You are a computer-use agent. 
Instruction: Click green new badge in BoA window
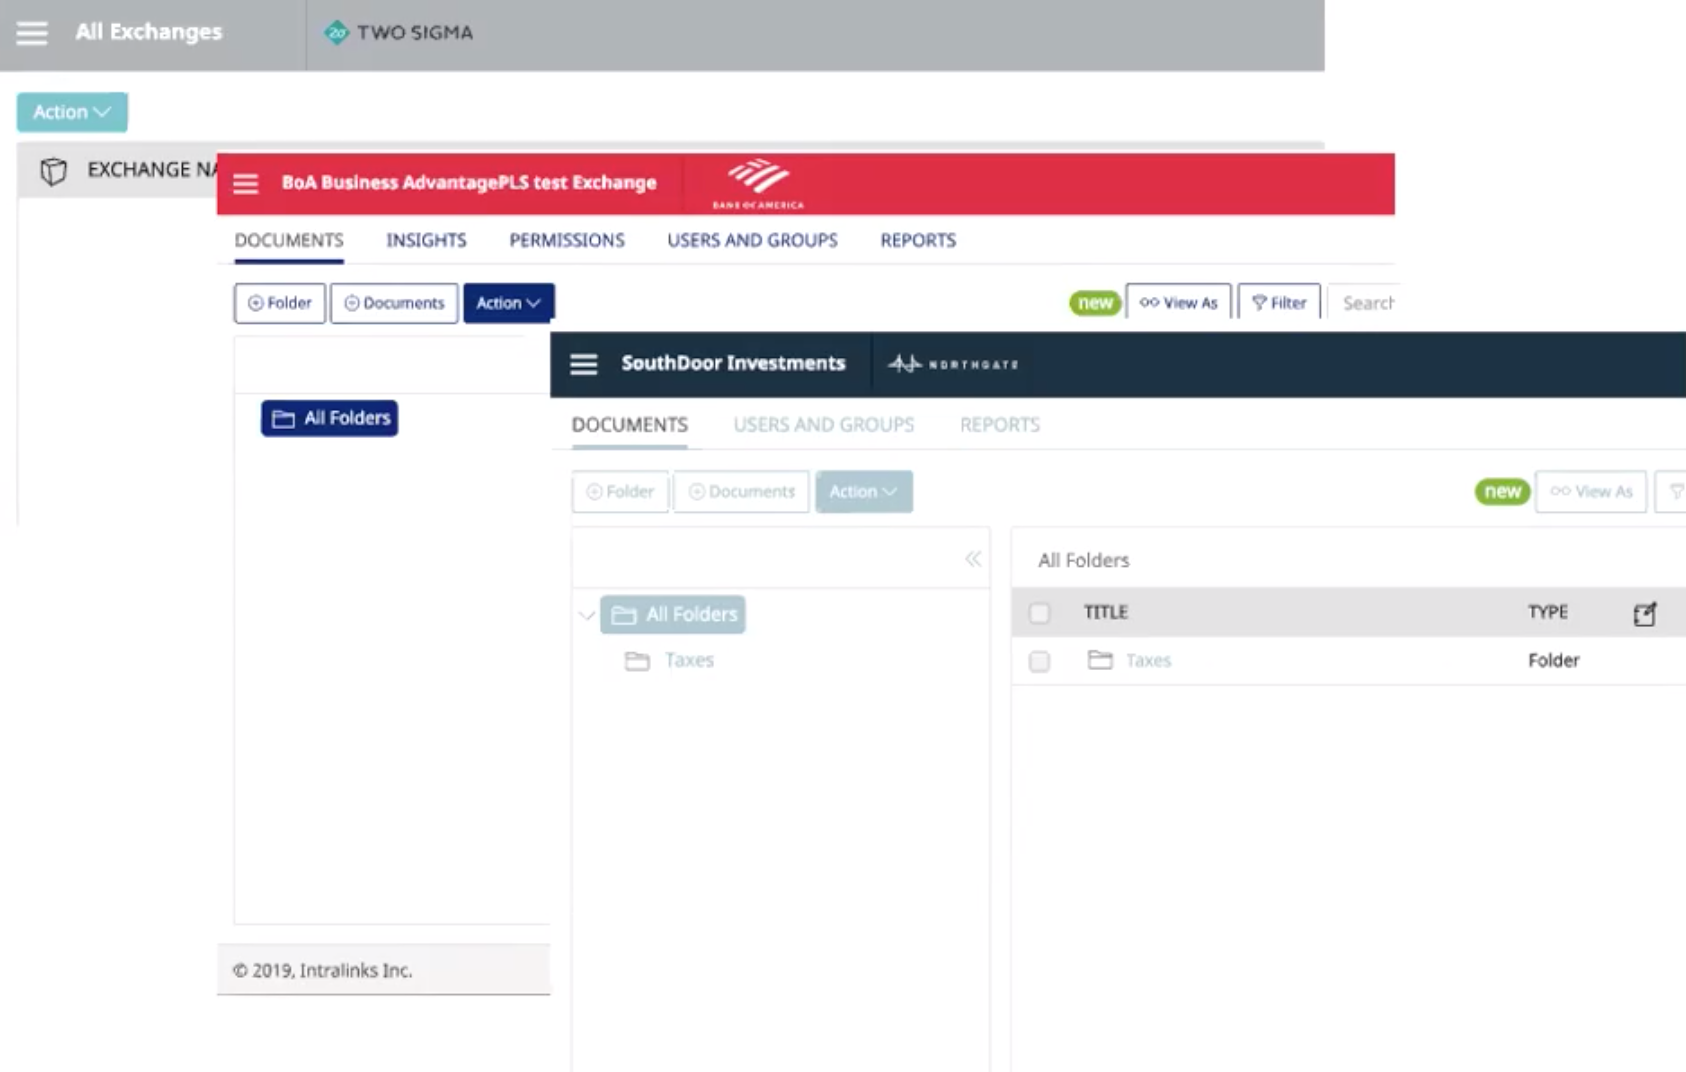pyautogui.click(x=1095, y=303)
